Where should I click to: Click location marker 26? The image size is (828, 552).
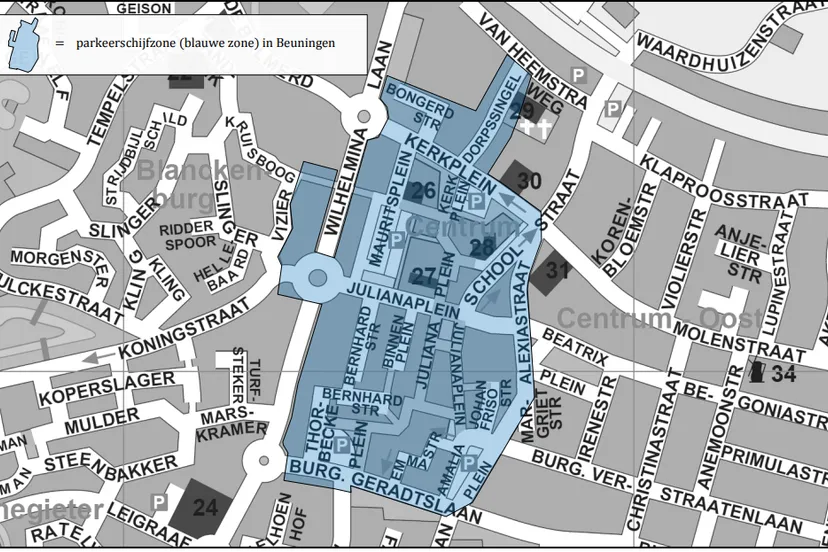point(423,191)
